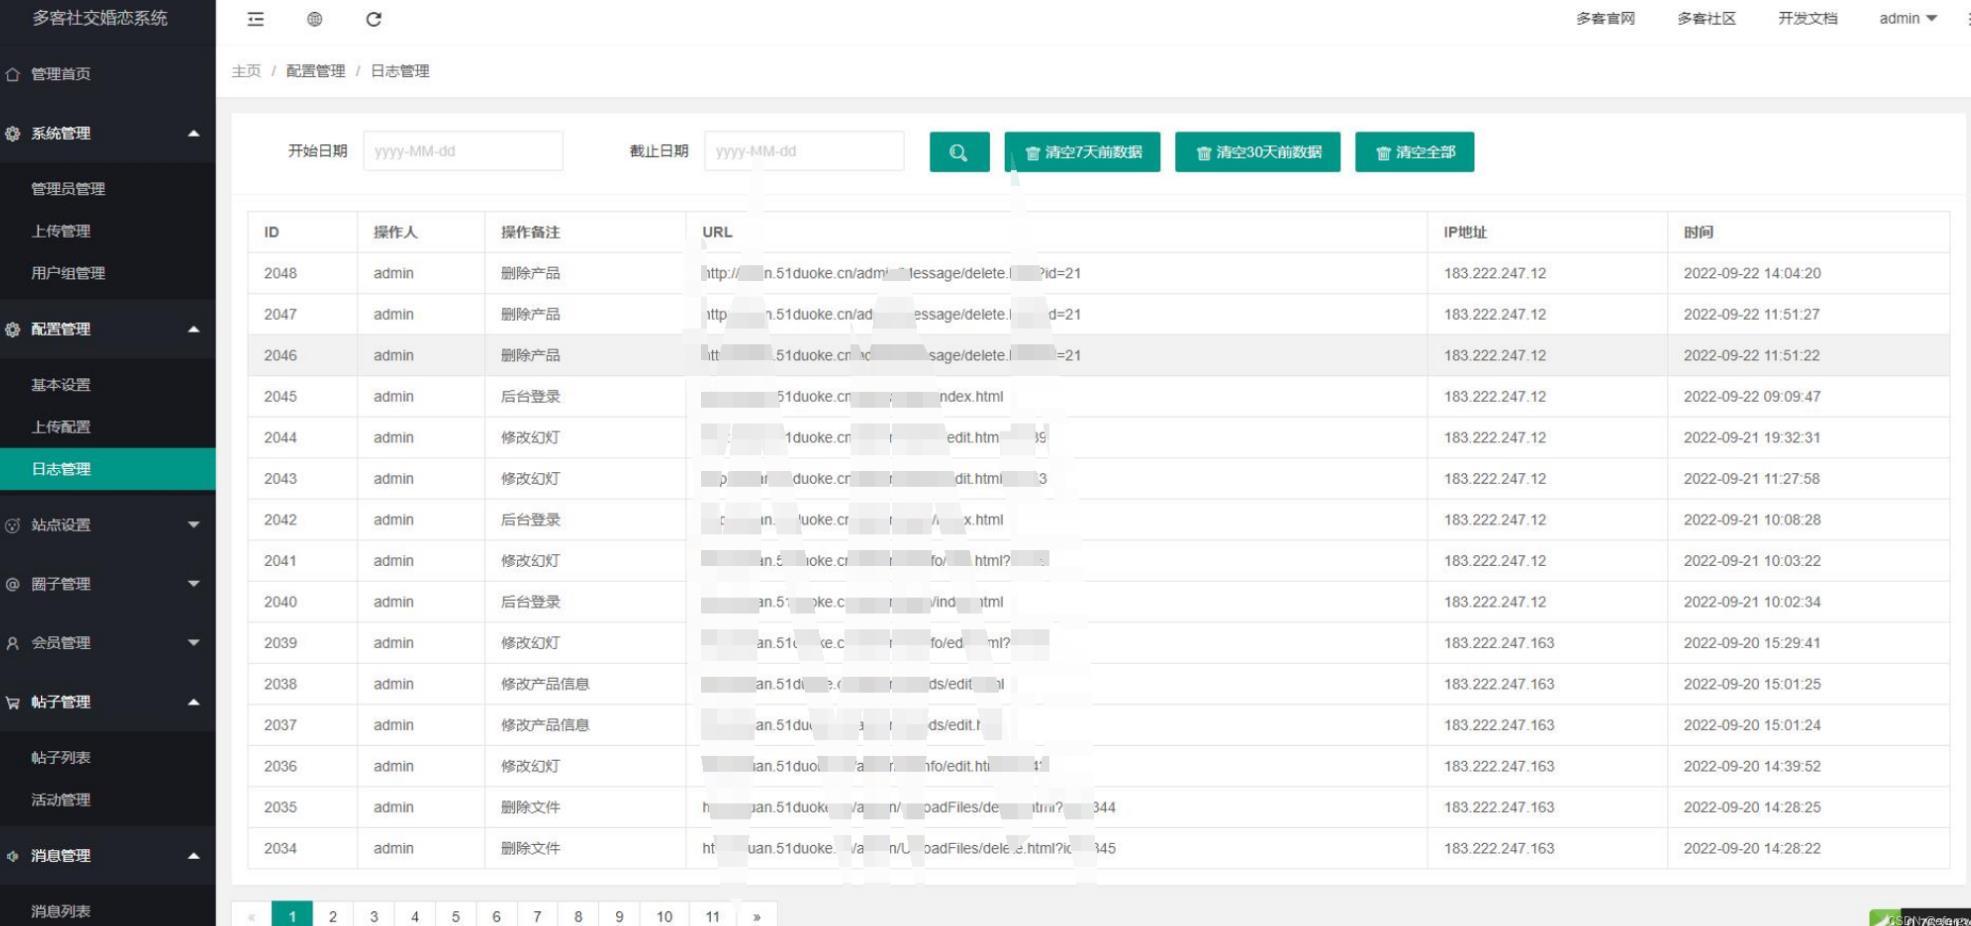Open 管理员管理 in sidebar
Image resolution: width=1971 pixels, height=926 pixels.
68,189
